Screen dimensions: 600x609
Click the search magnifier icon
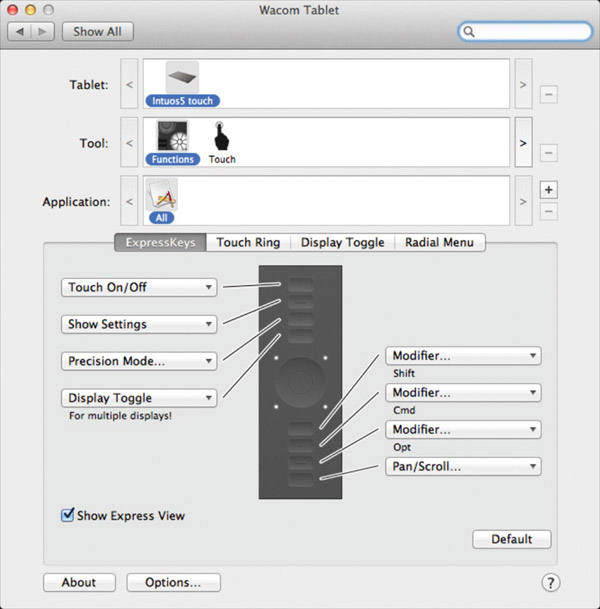pos(469,32)
